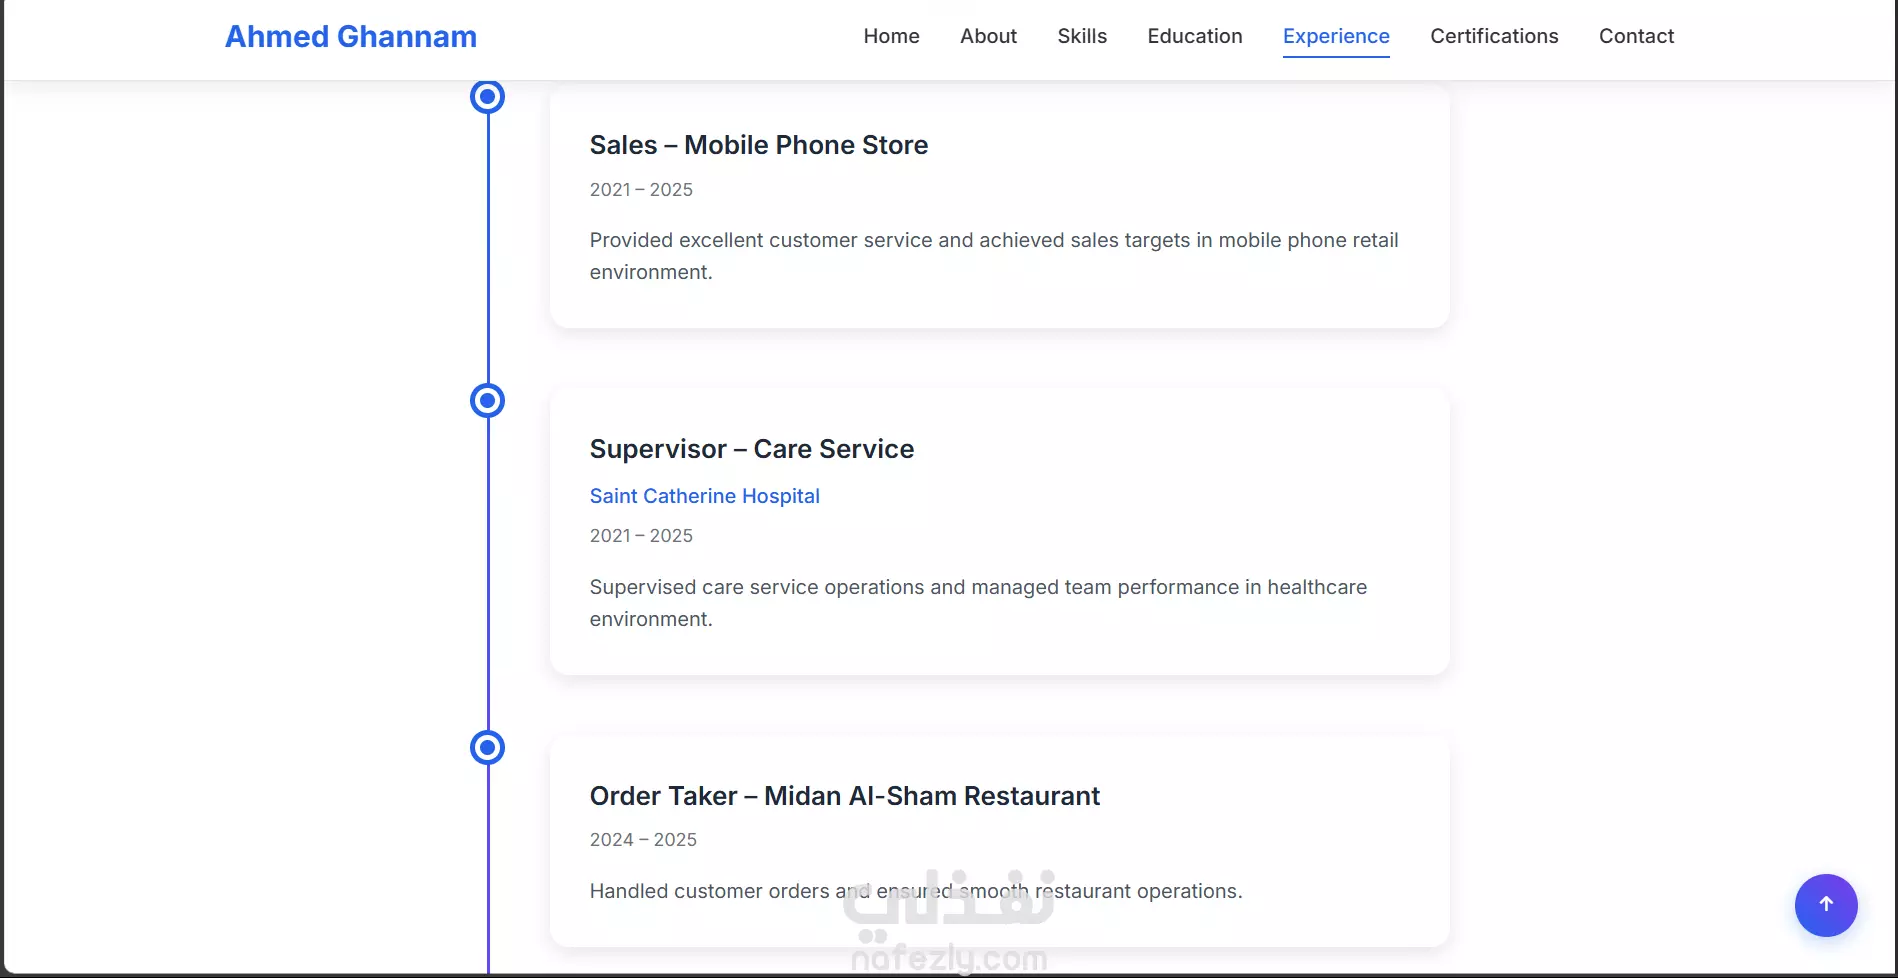Jump to the Education section
The width and height of the screenshot is (1898, 978).
pos(1195,36)
